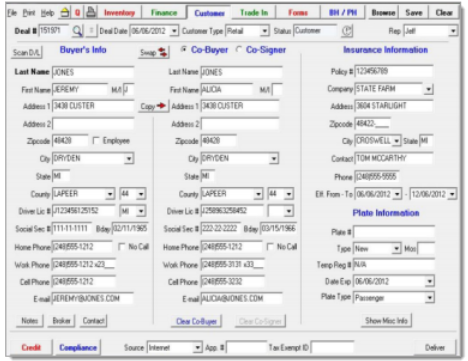Click the Browse button

[x=383, y=13]
